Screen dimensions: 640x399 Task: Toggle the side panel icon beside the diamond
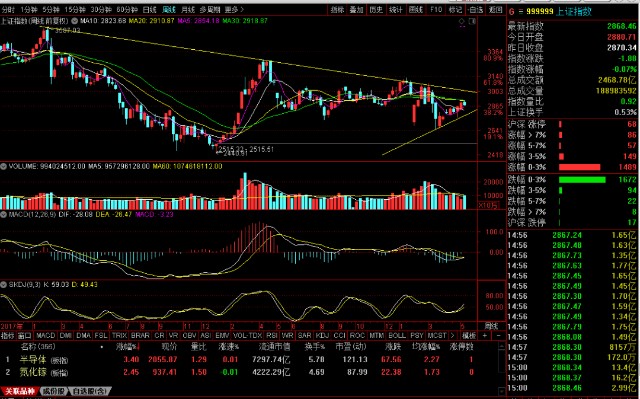pos(472,21)
